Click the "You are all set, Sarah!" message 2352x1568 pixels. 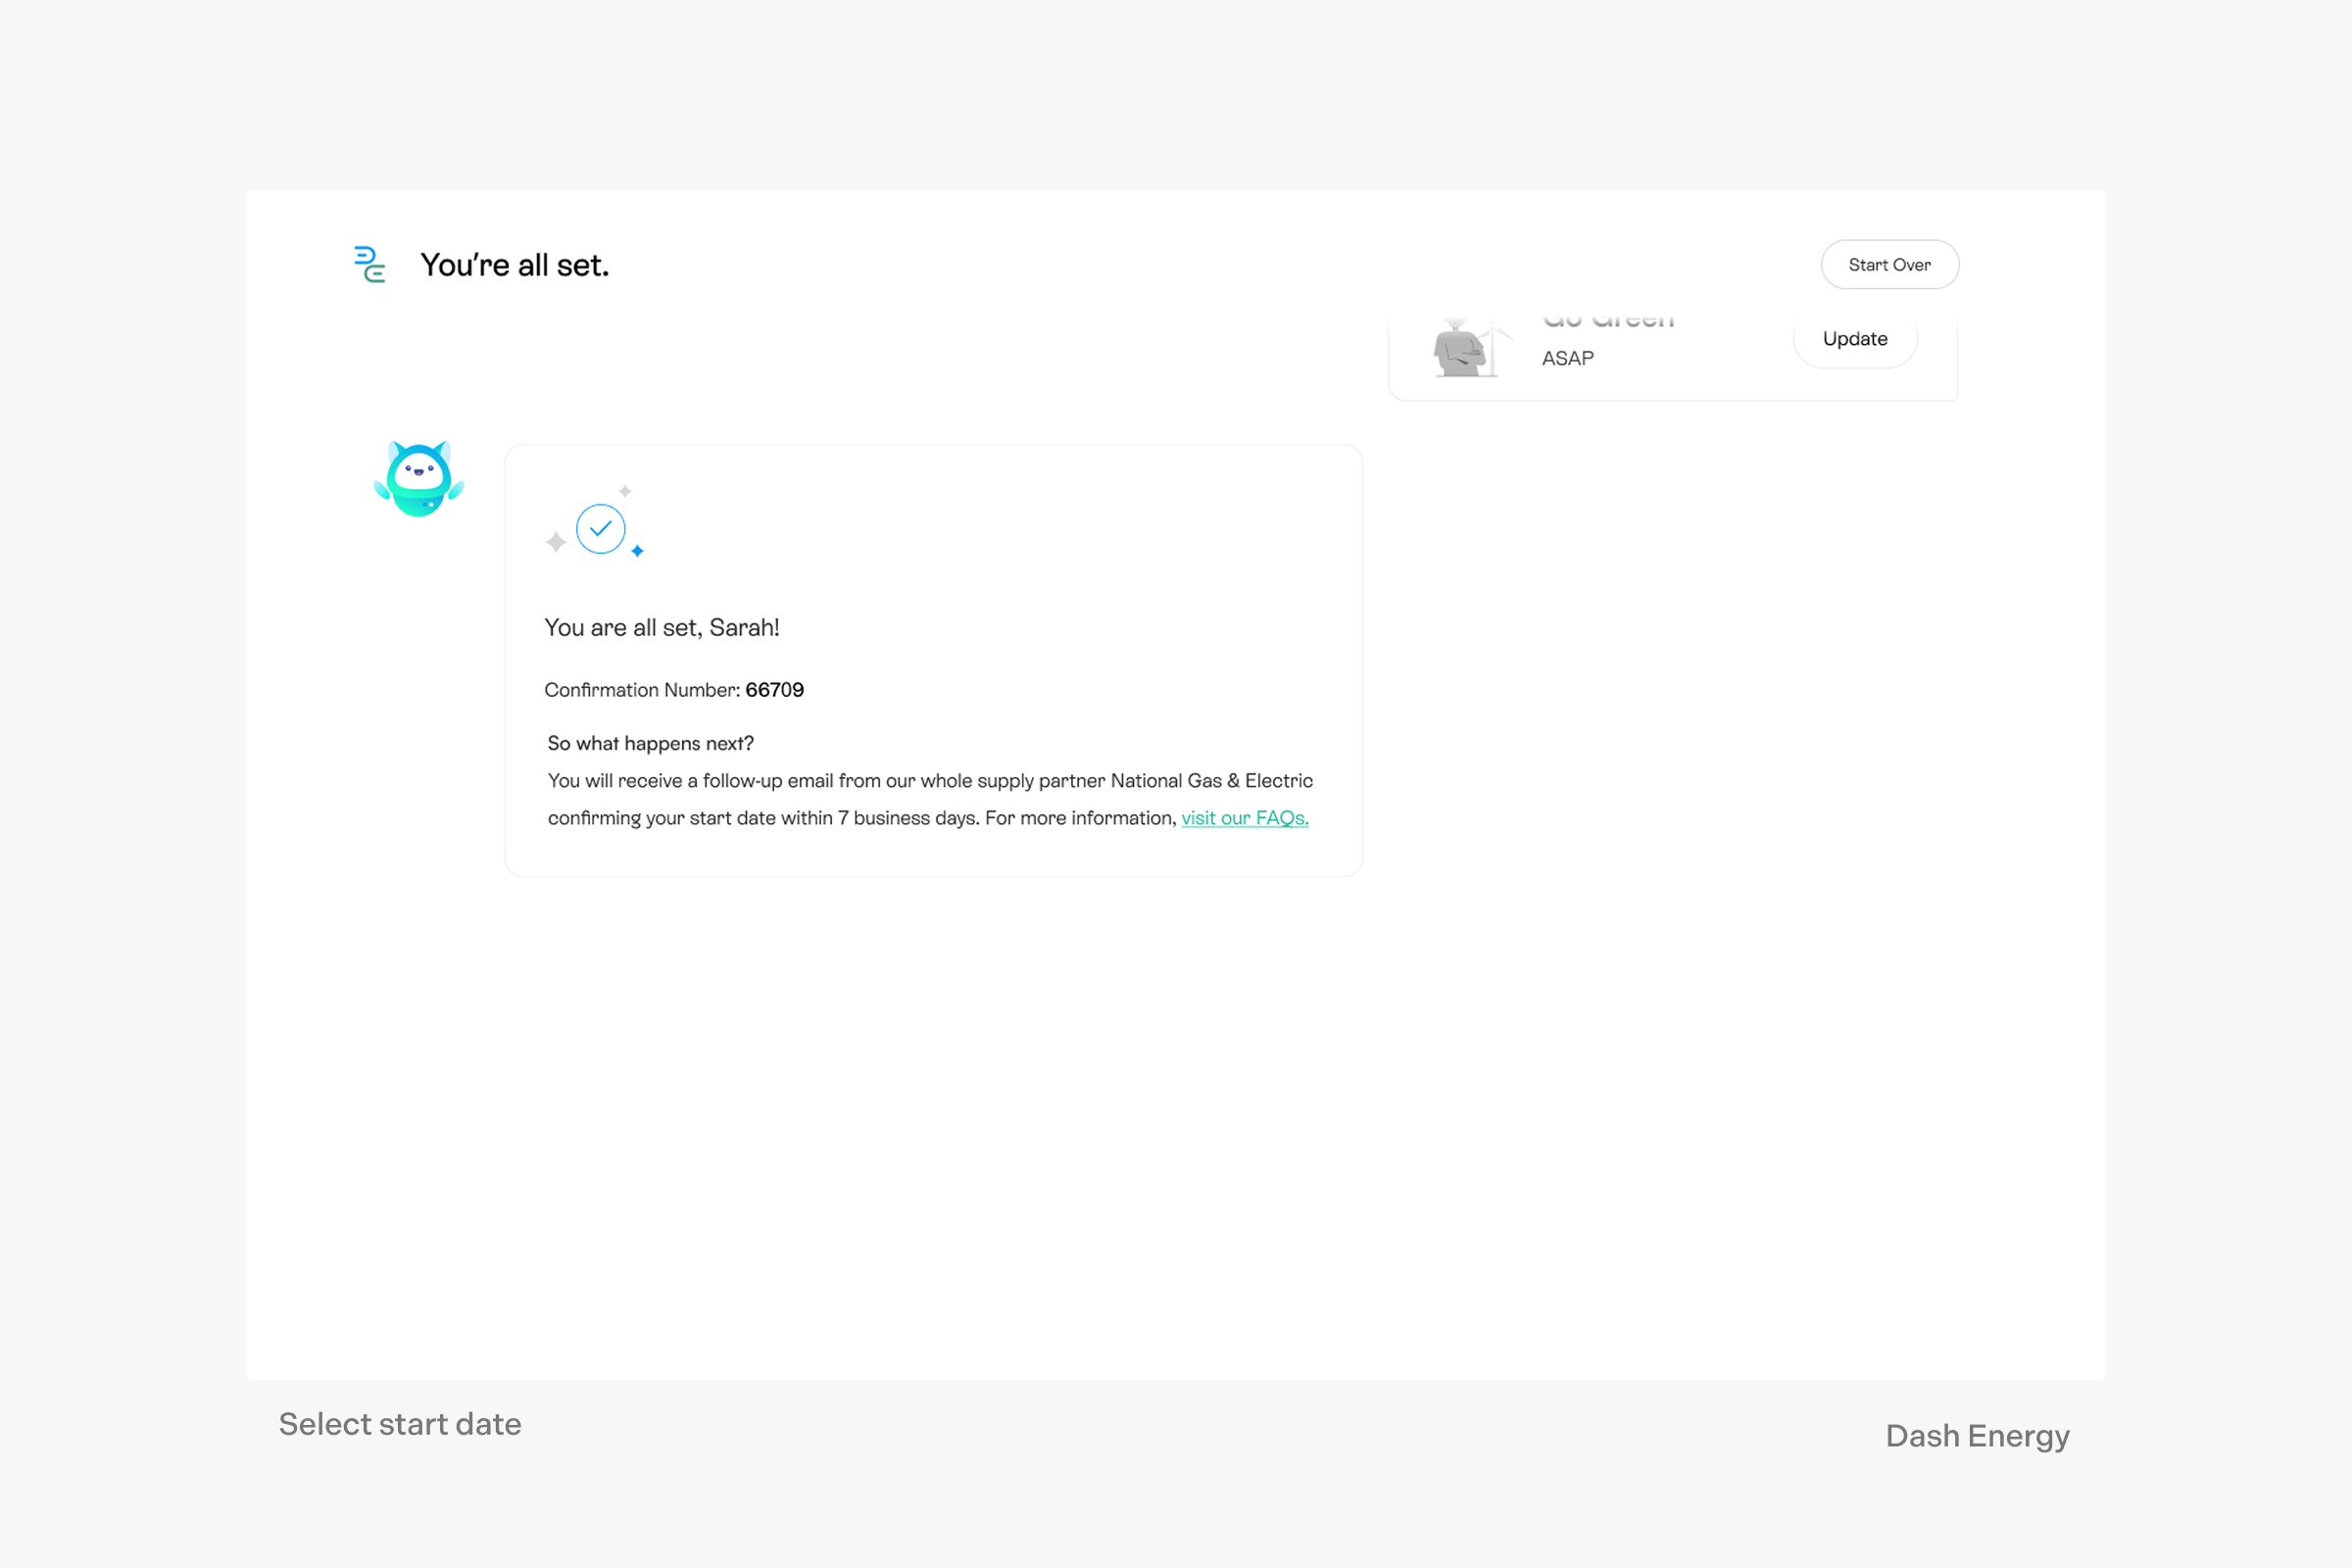pyautogui.click(x=662, y=628)
